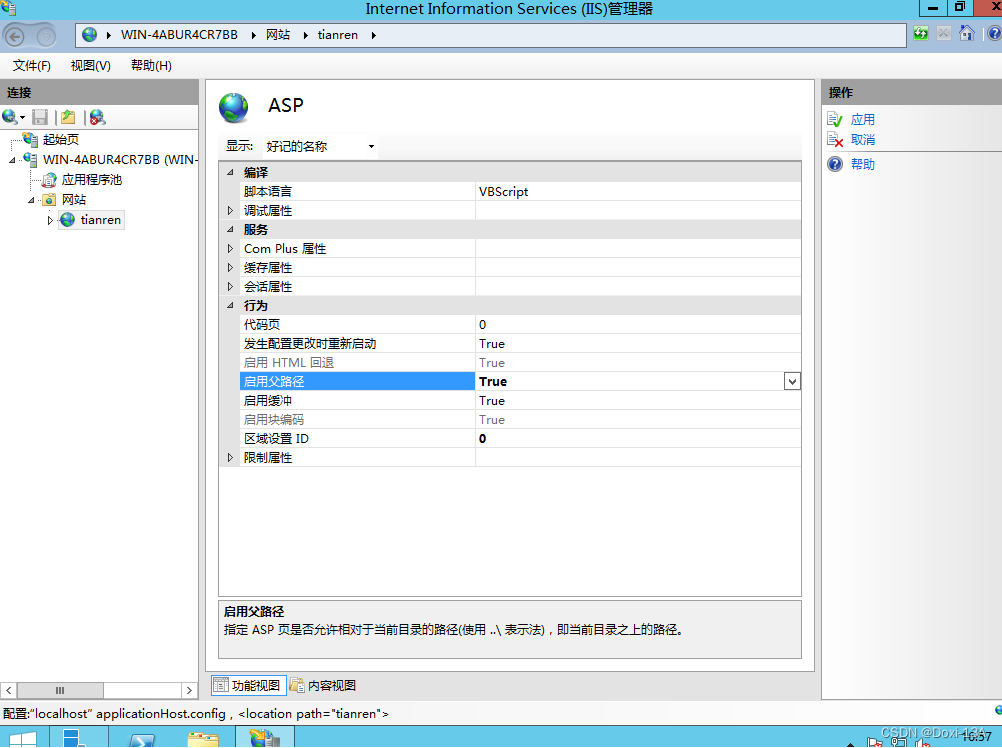1002x748 pixels.
Task: Click the 取消 cancel icon in 操作 pane
Action: 835,139
